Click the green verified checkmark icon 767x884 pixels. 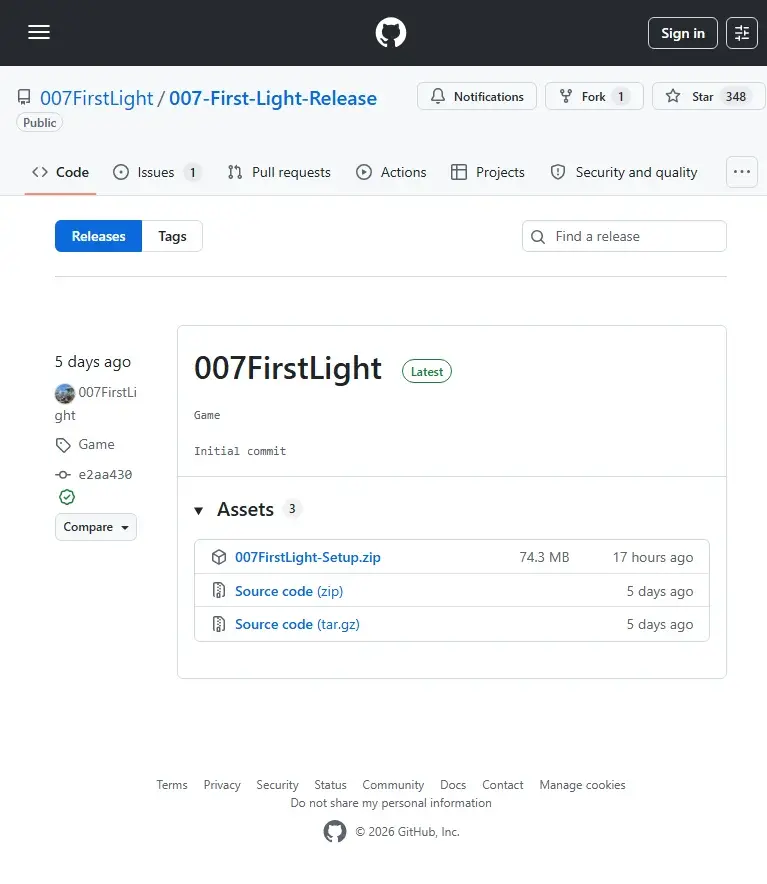tap(67, 497)
